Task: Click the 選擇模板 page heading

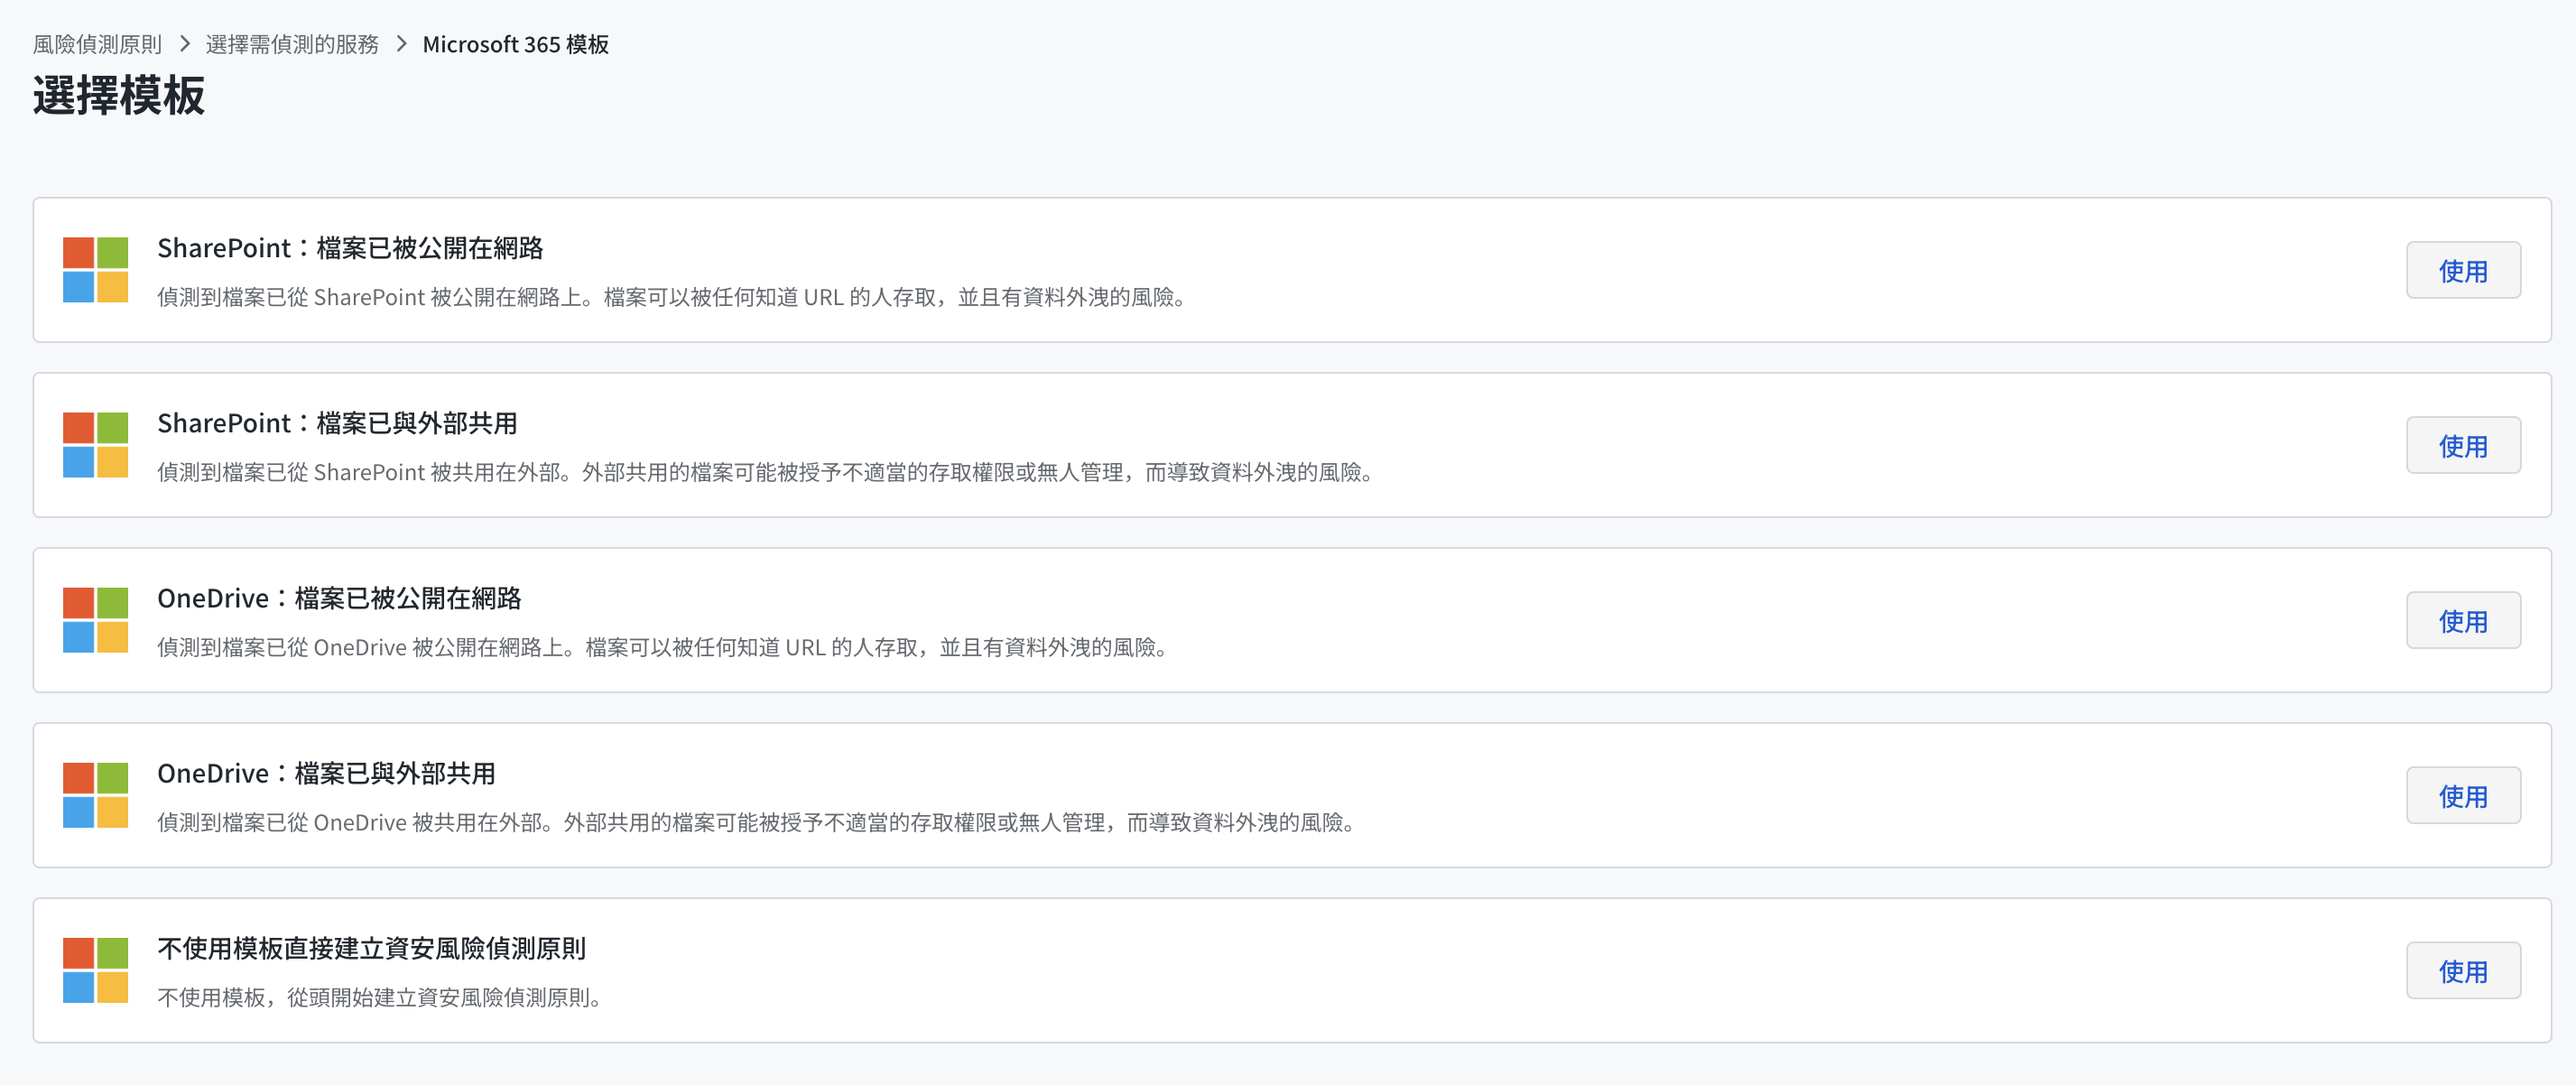Action: (x=119, y=96)
